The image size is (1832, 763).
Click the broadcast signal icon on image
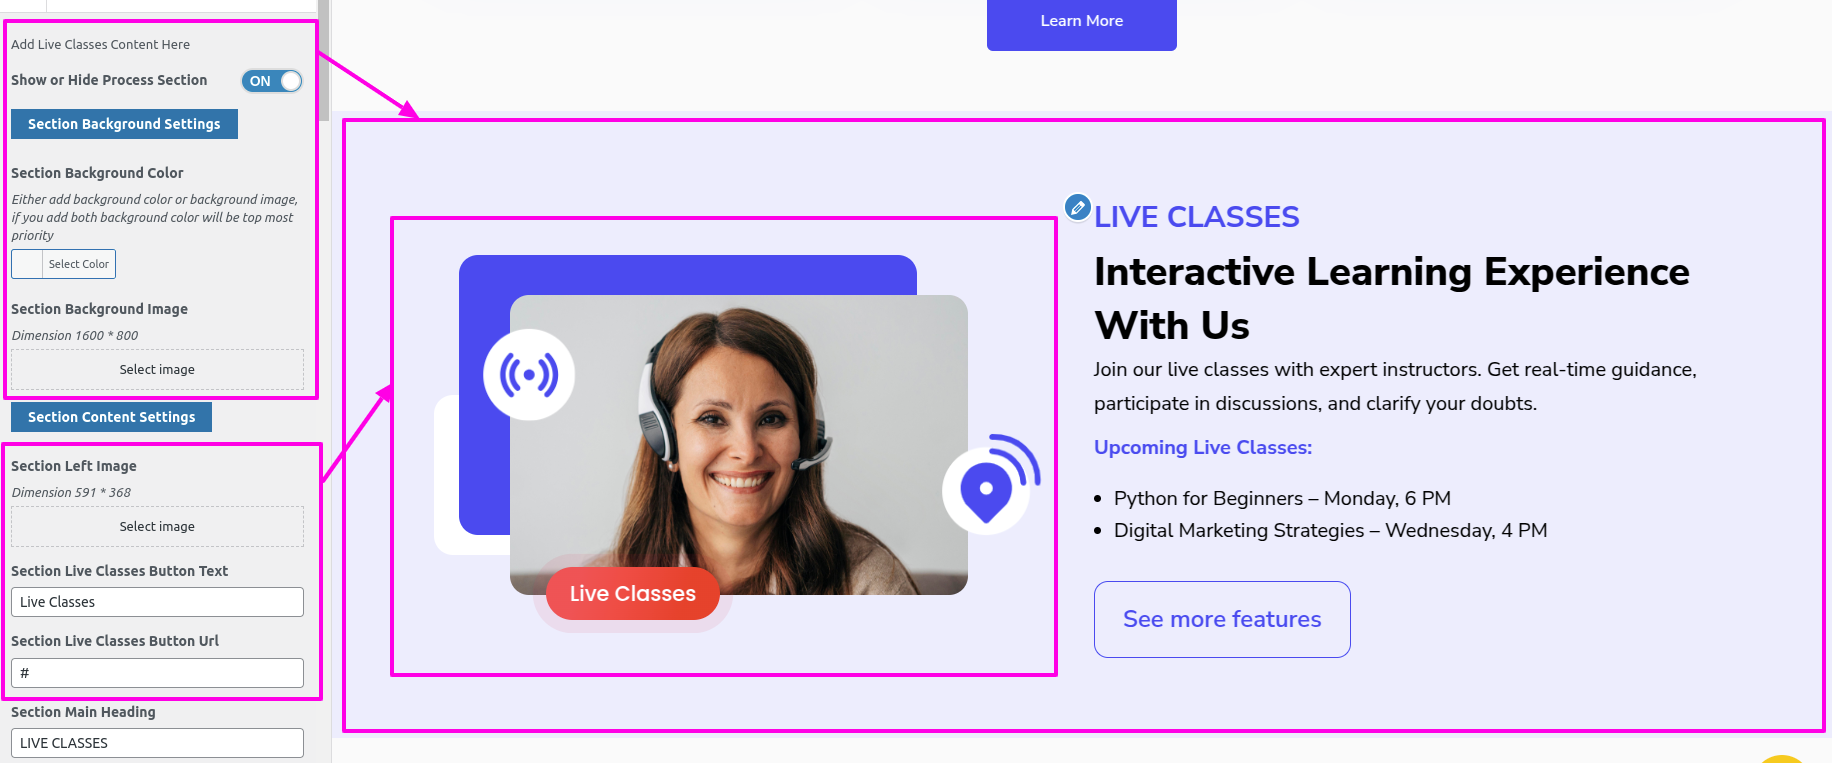529,375
